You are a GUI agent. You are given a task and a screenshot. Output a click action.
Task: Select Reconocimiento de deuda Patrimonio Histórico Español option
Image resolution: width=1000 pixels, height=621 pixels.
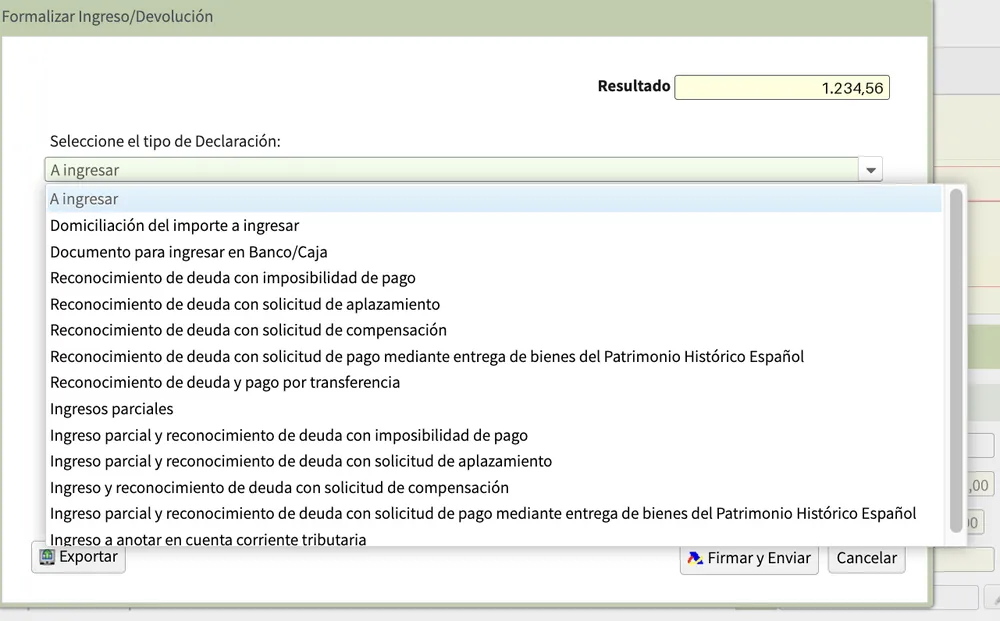coord(494,356)
